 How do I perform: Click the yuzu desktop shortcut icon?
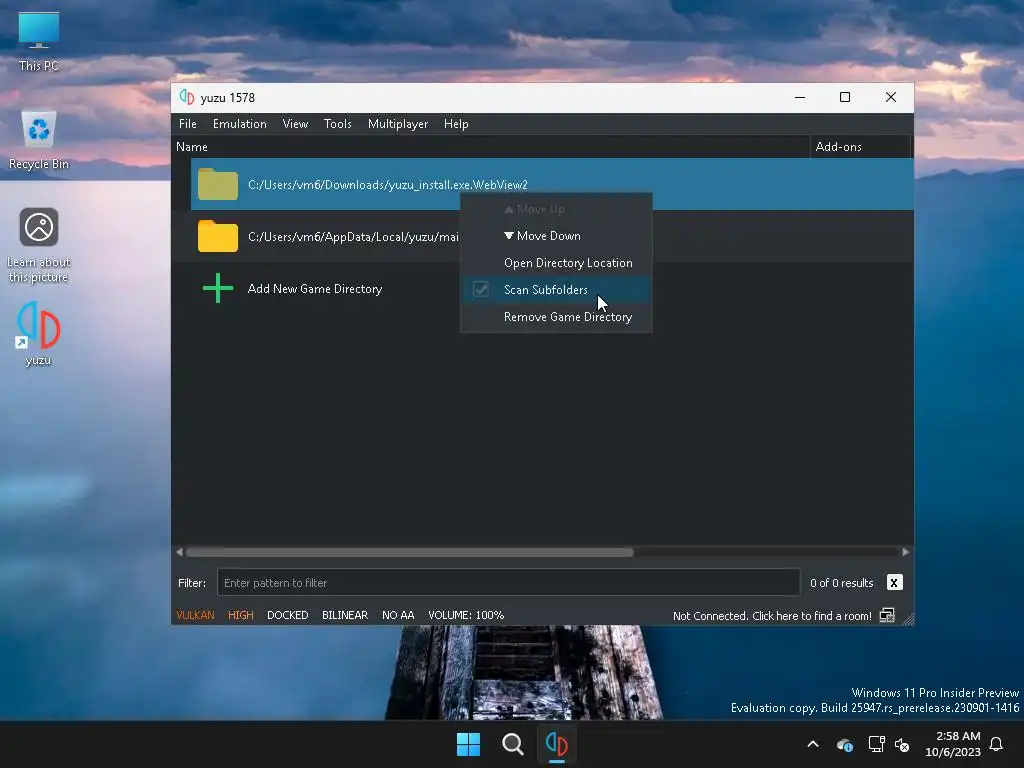pyautogui.click(x=39, y=333)
